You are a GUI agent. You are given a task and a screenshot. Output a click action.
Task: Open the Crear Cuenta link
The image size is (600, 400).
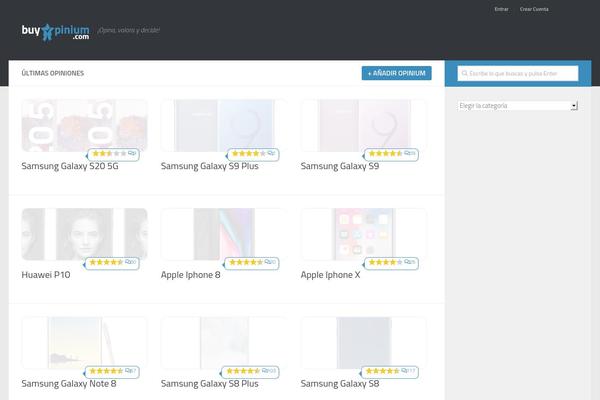click(534, 9)
